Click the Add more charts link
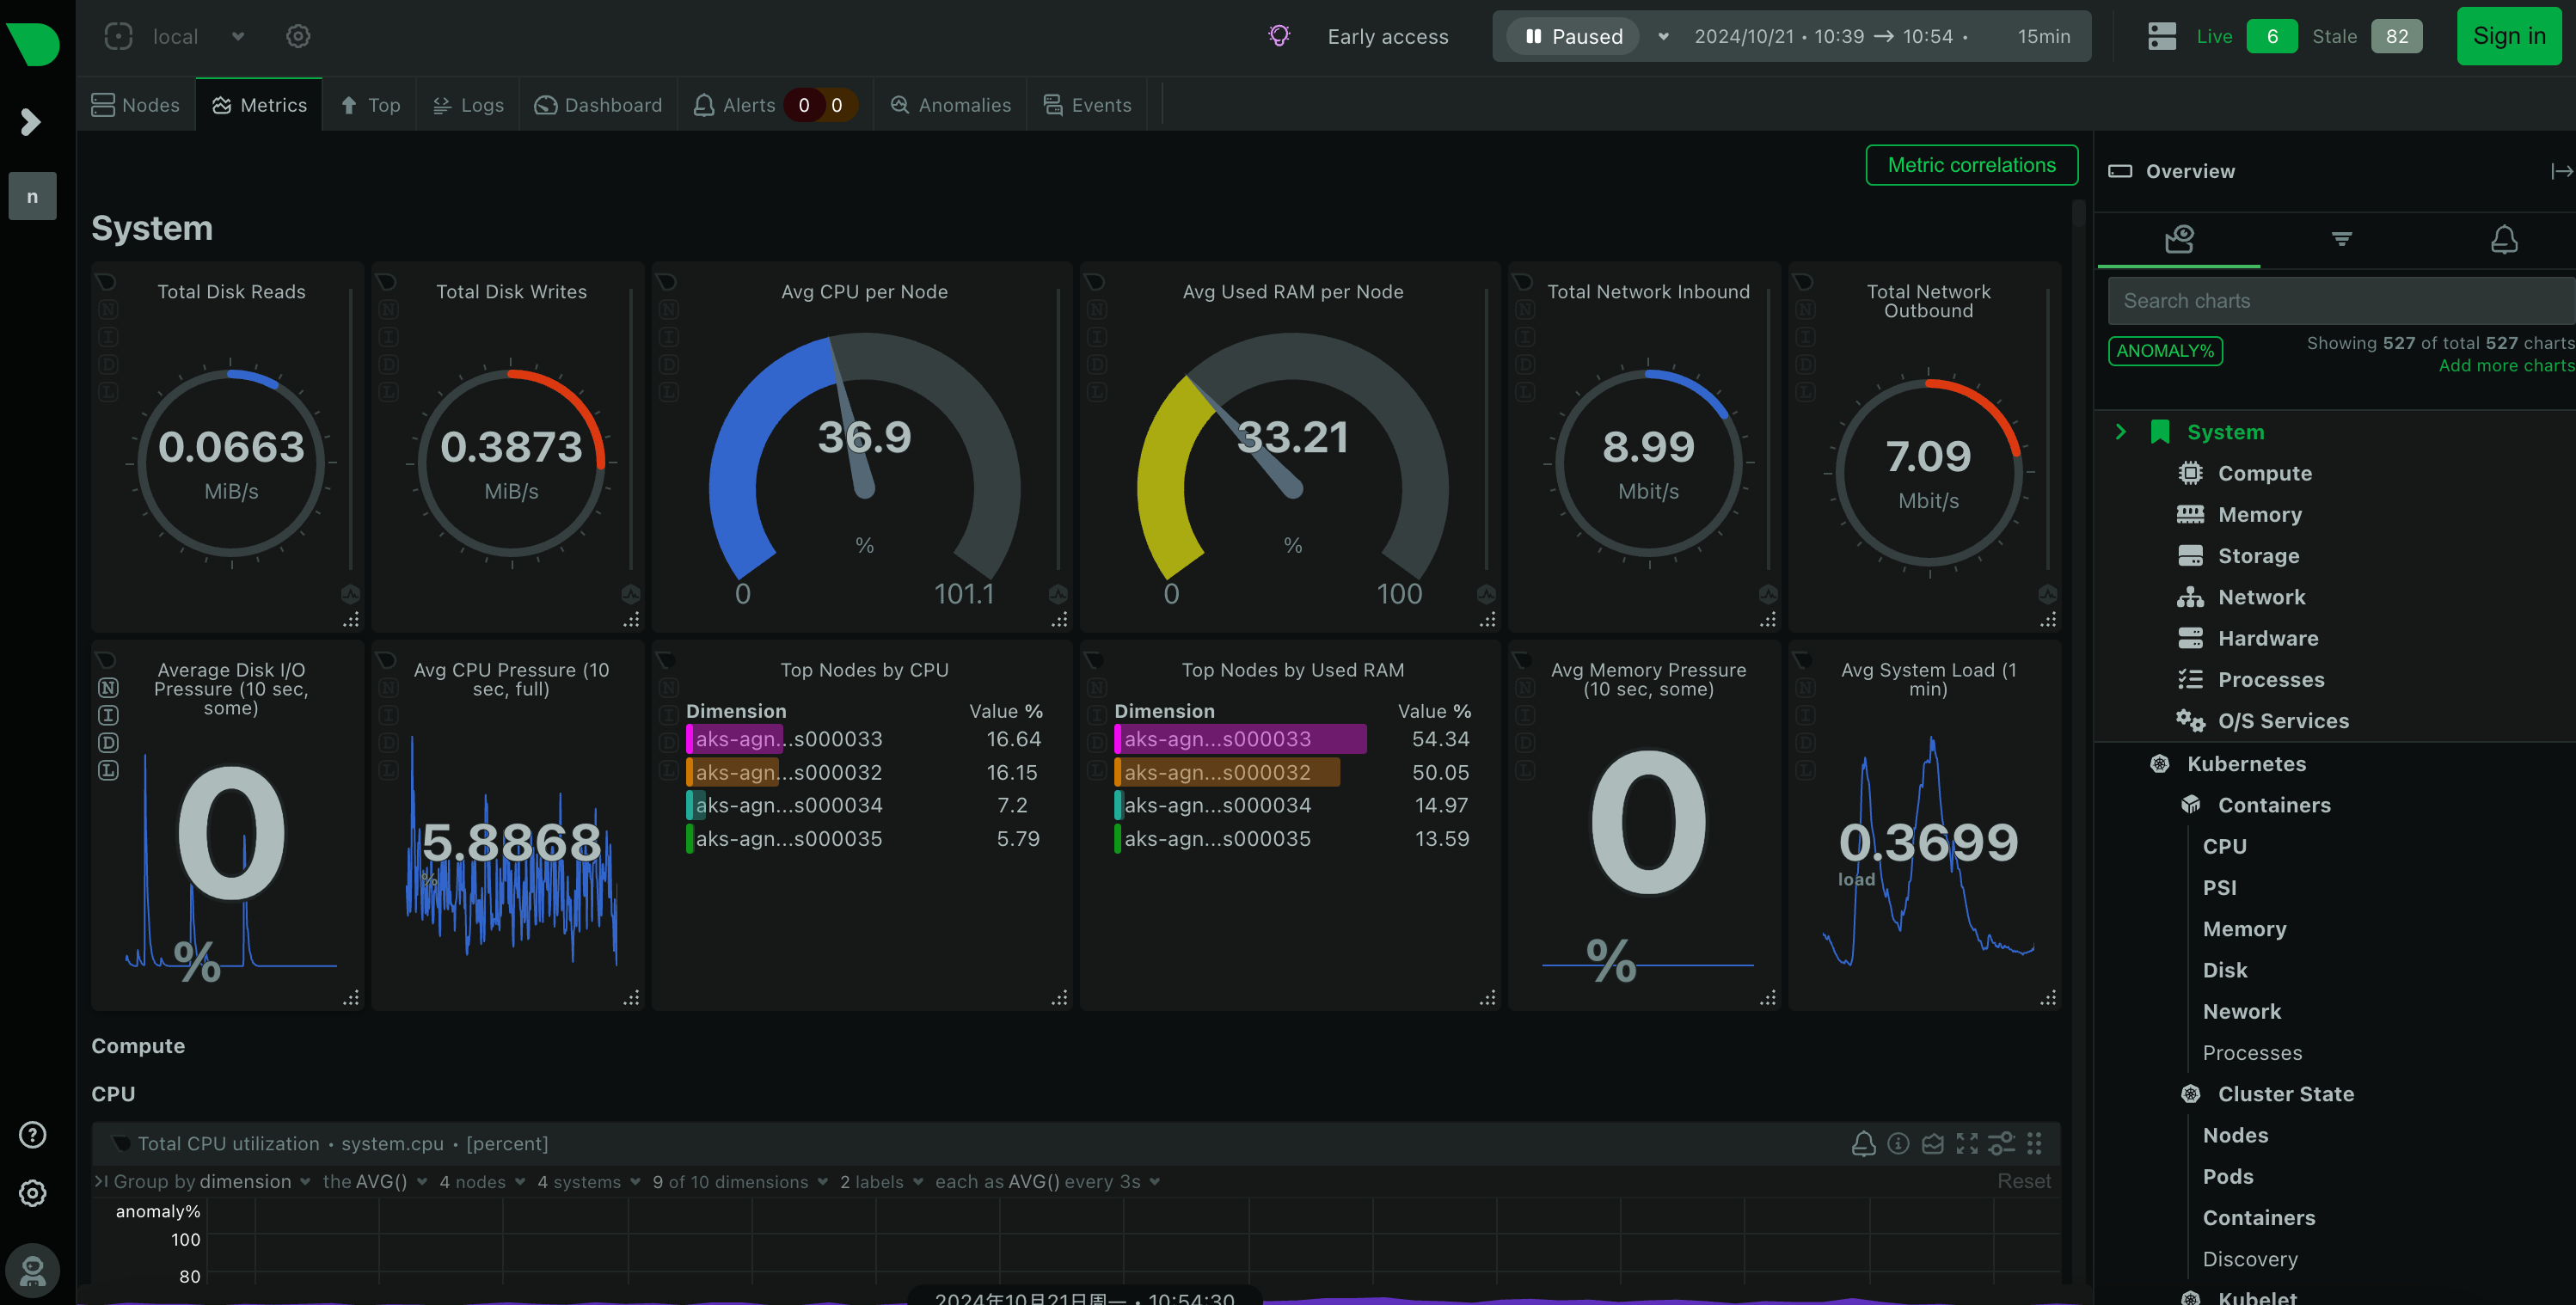This screenshot has width=2576, height=1305. click(2506, 365)
